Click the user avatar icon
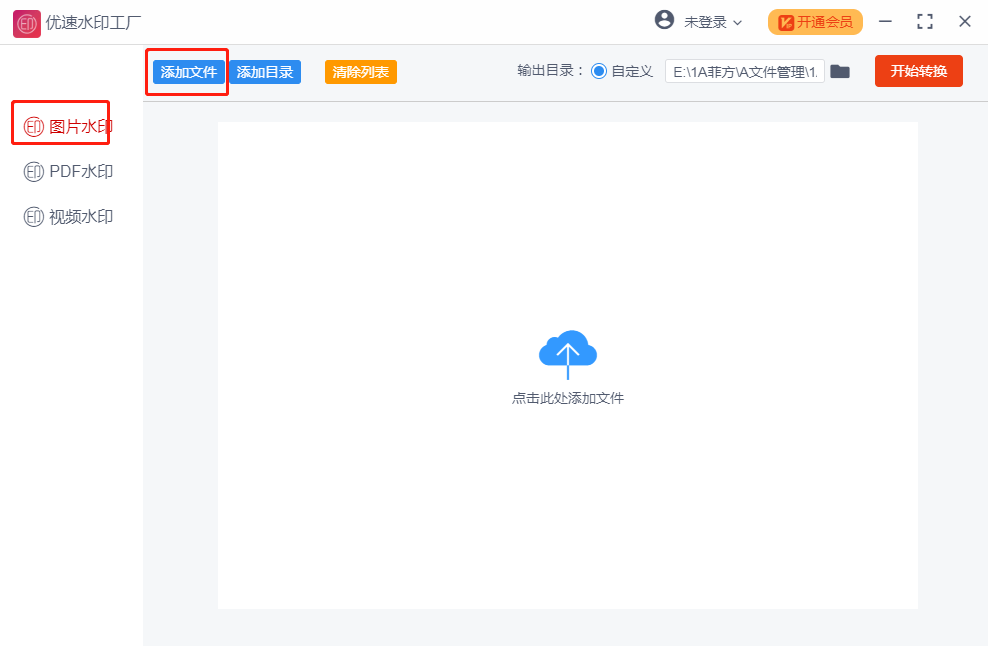This screenshot has width=988, height=646. [x=664, y=20]
